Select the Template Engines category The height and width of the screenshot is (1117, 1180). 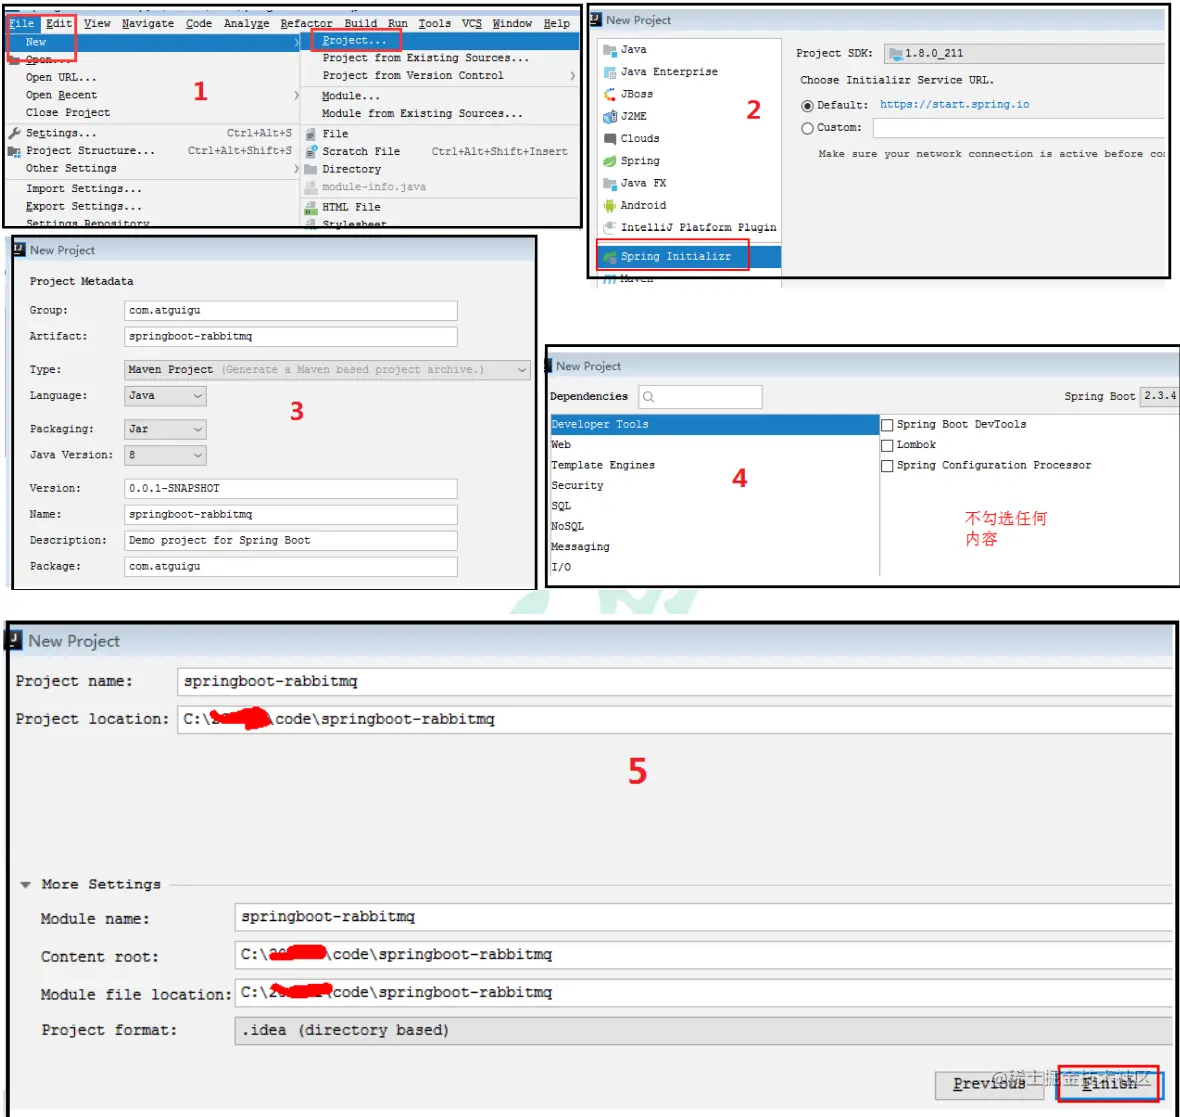coord(714,465)
